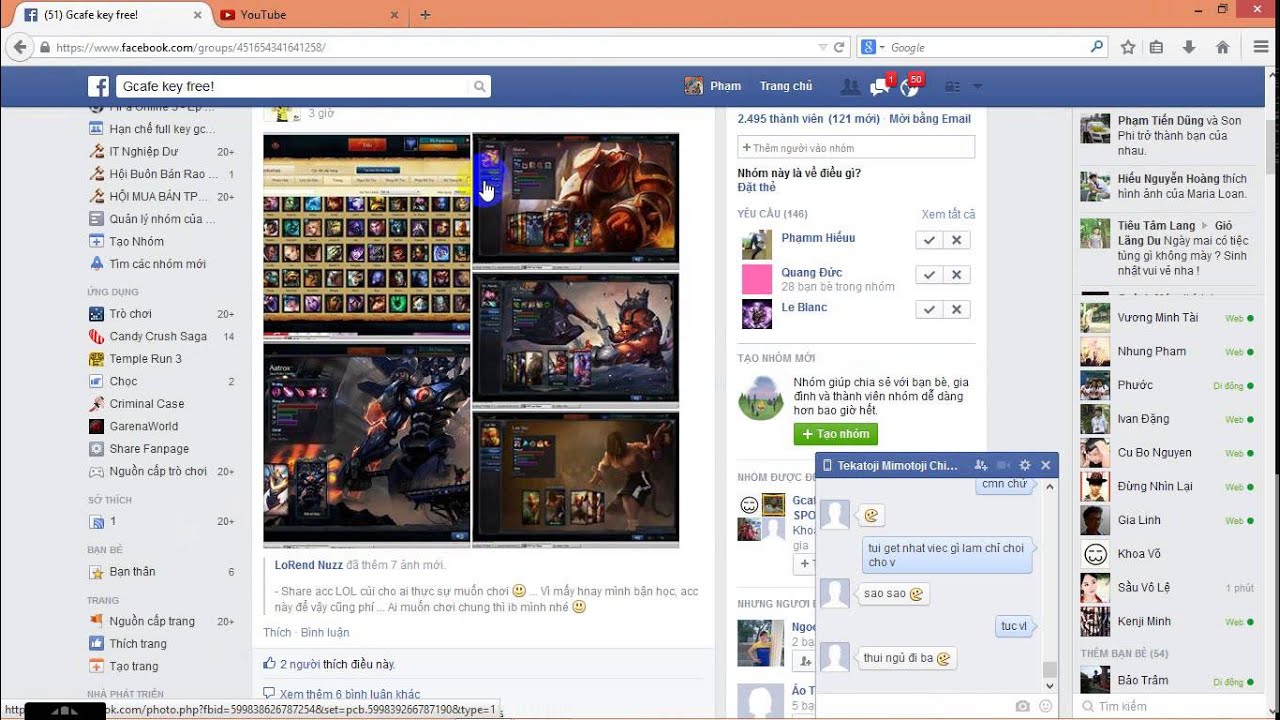Open Share Fanpage in sidebar
Screen dimensions: 1280x720
(149, 449)
